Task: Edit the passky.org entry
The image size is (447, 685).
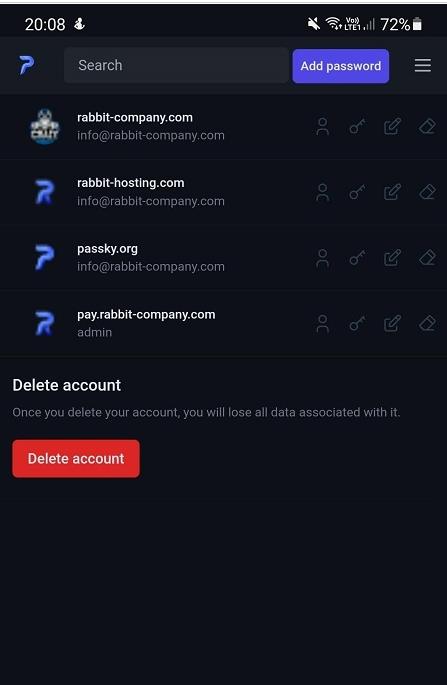Action: click(392, 258)
